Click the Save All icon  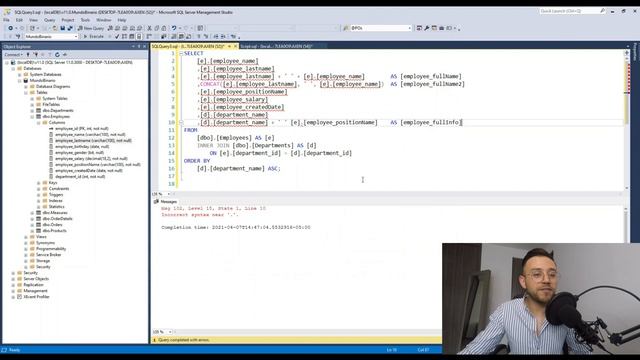[70, 28]
